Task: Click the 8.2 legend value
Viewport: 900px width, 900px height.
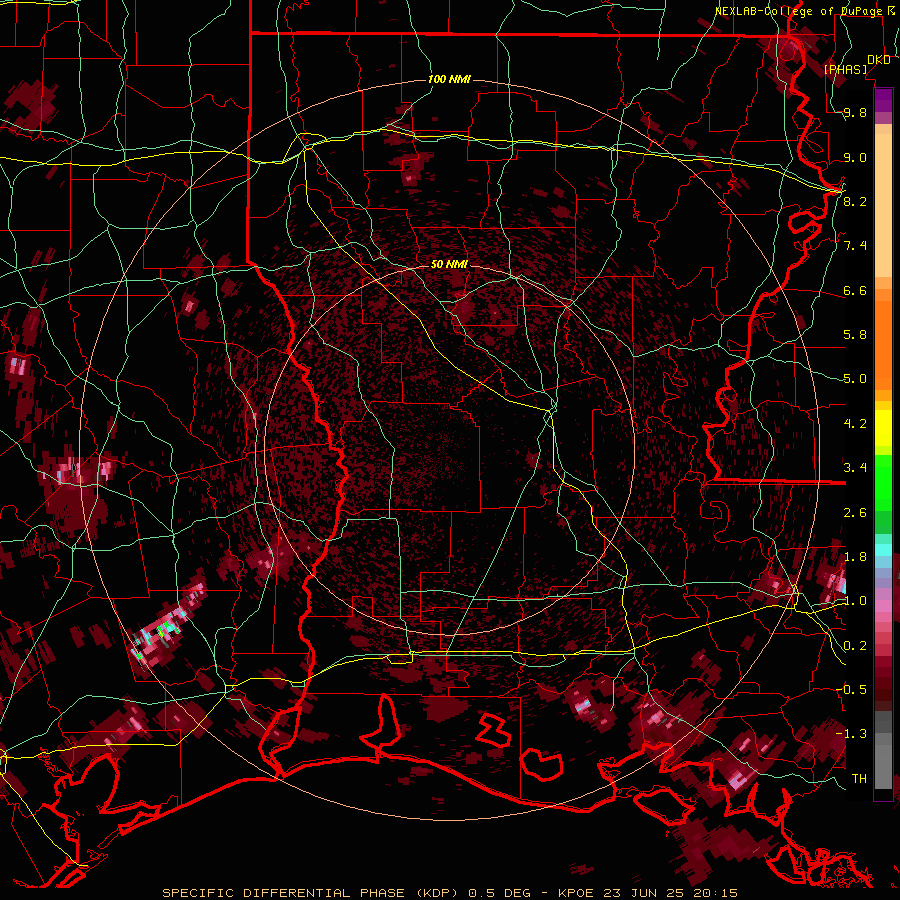Action: 855,201
